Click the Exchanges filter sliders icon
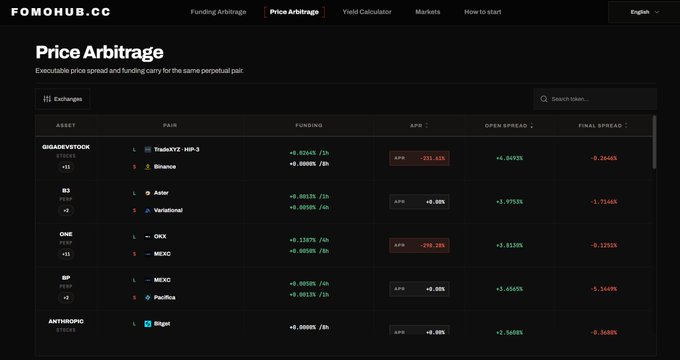This screenshot has height=360, width=680. tap(47, 99)
